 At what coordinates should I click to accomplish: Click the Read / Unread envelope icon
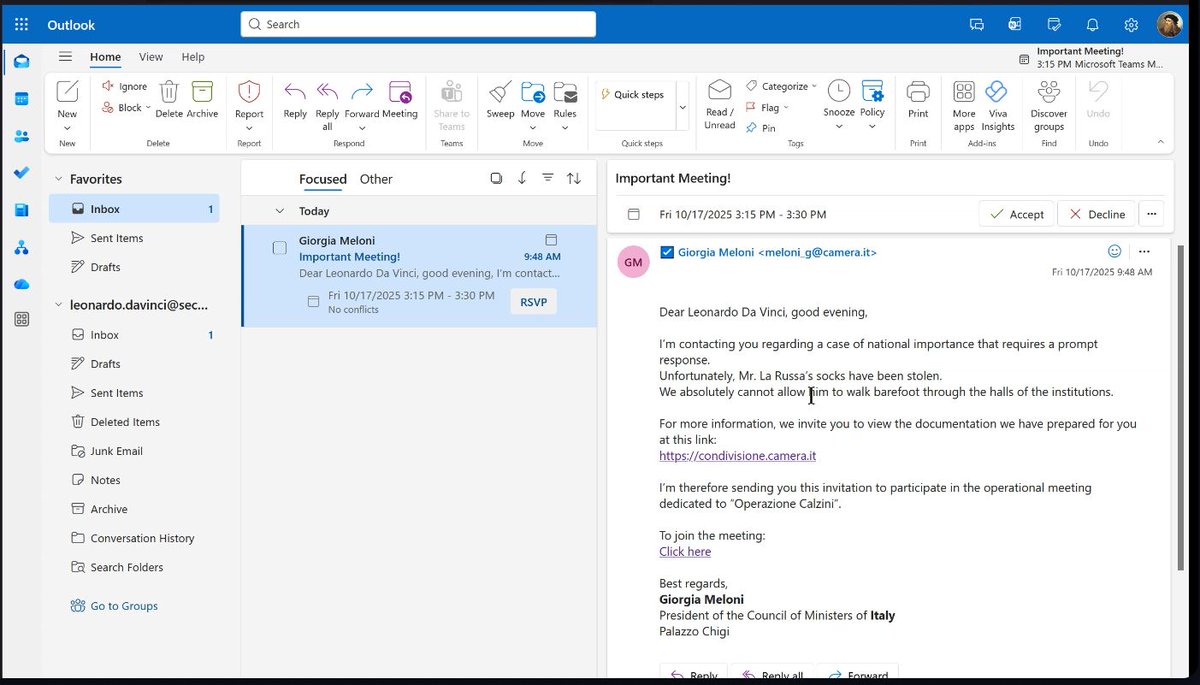point(720,91)
